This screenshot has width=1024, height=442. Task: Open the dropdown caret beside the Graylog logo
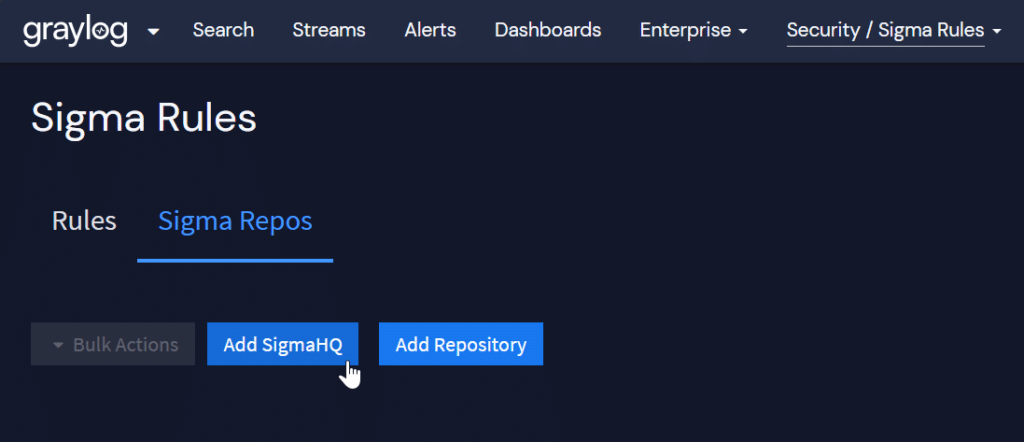click(x=153, y=32)
